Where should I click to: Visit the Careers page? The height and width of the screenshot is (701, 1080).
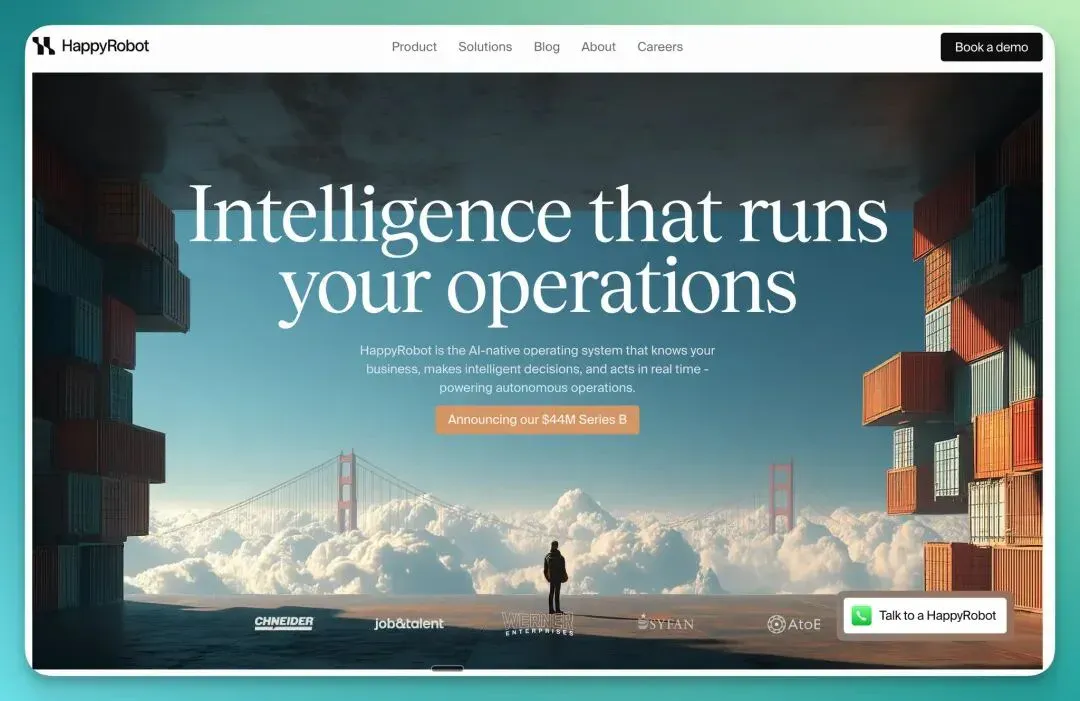(660, 47)
